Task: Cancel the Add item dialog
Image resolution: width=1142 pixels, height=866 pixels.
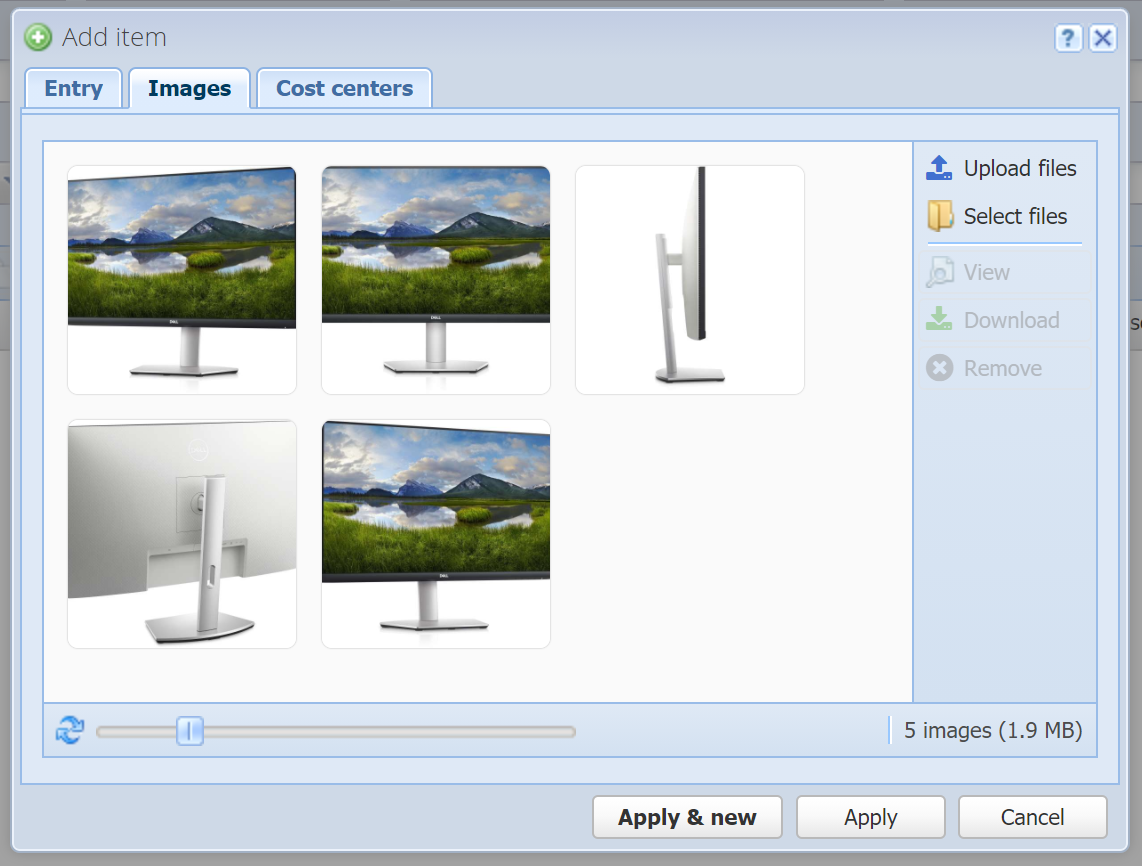Action: 1032,817
